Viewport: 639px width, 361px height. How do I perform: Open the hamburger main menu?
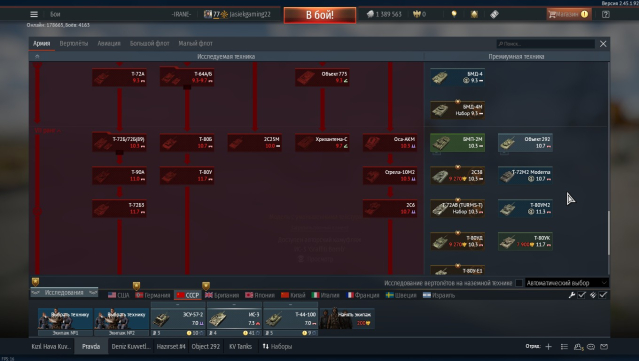34,14
